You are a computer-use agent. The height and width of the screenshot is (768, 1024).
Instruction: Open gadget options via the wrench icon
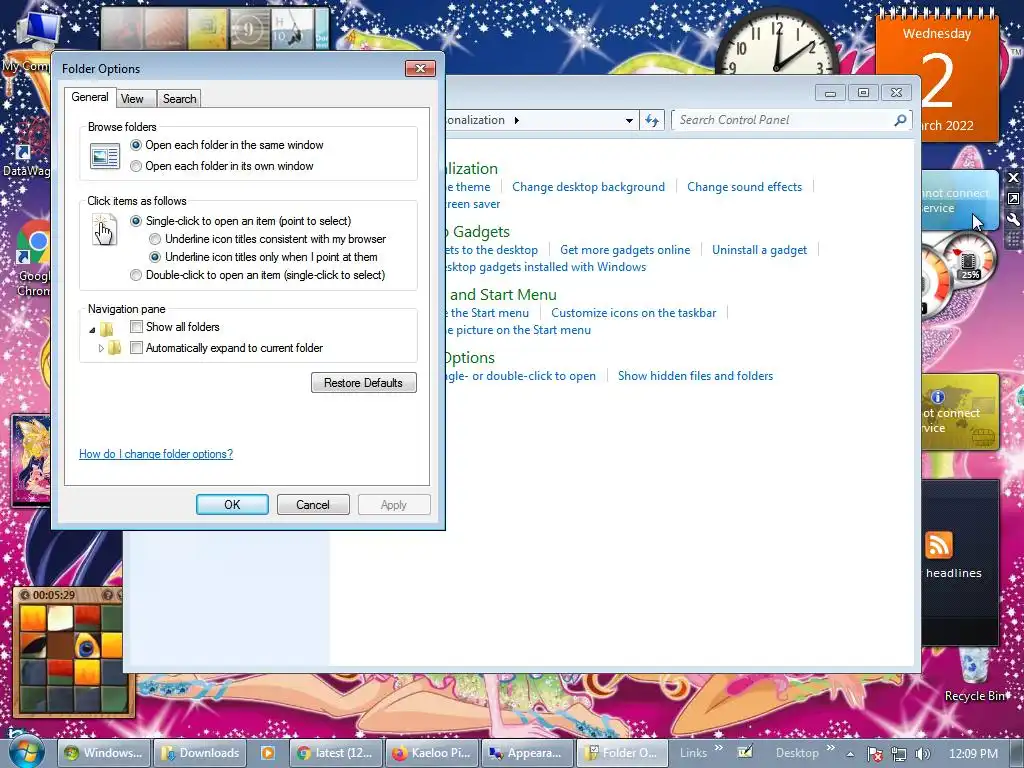click(x=1013, y=219)
